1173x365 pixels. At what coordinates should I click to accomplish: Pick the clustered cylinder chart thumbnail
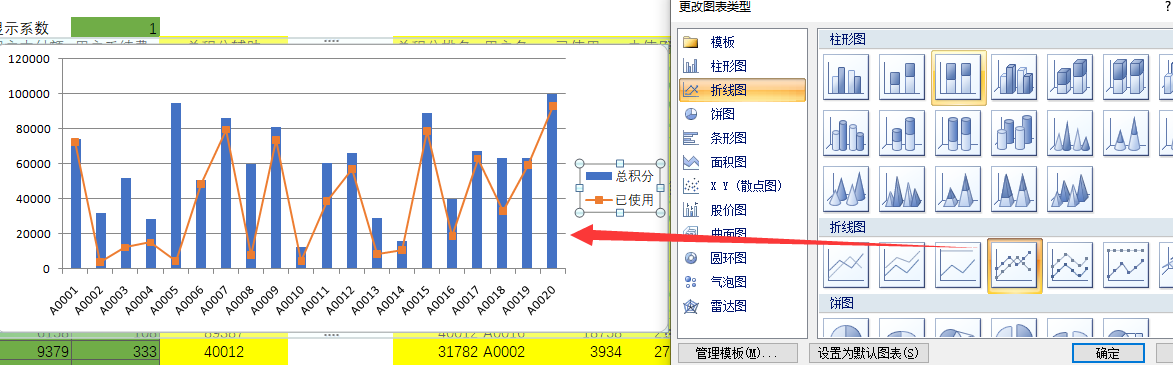pos(846,133)
